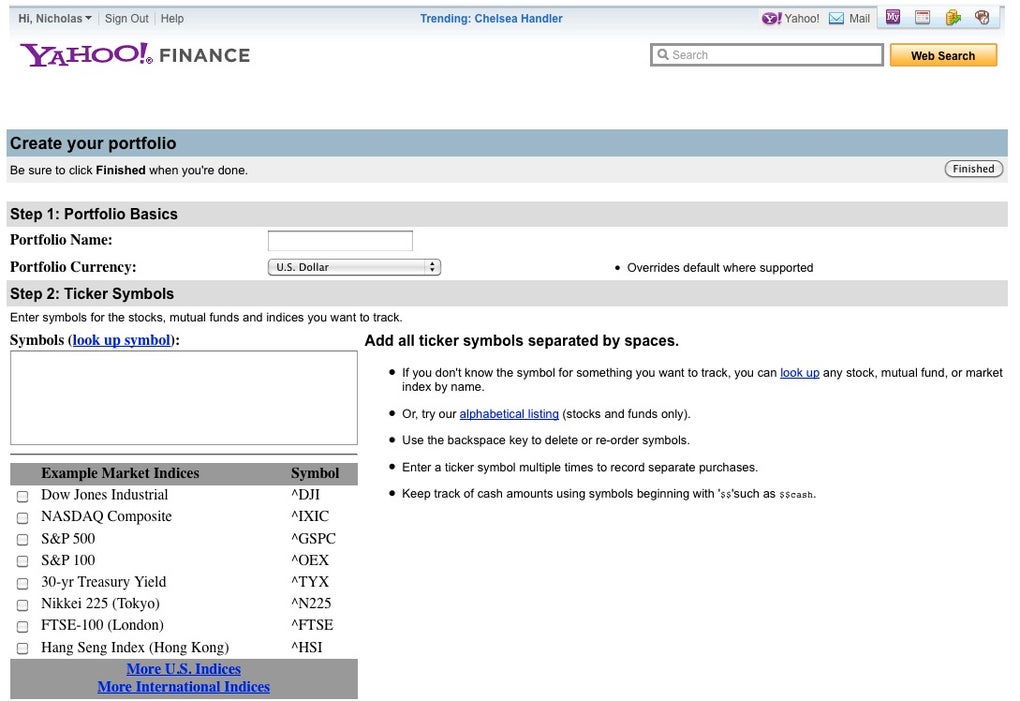
Task: Open trending topic Chelsea Handler
Action: 518,18
